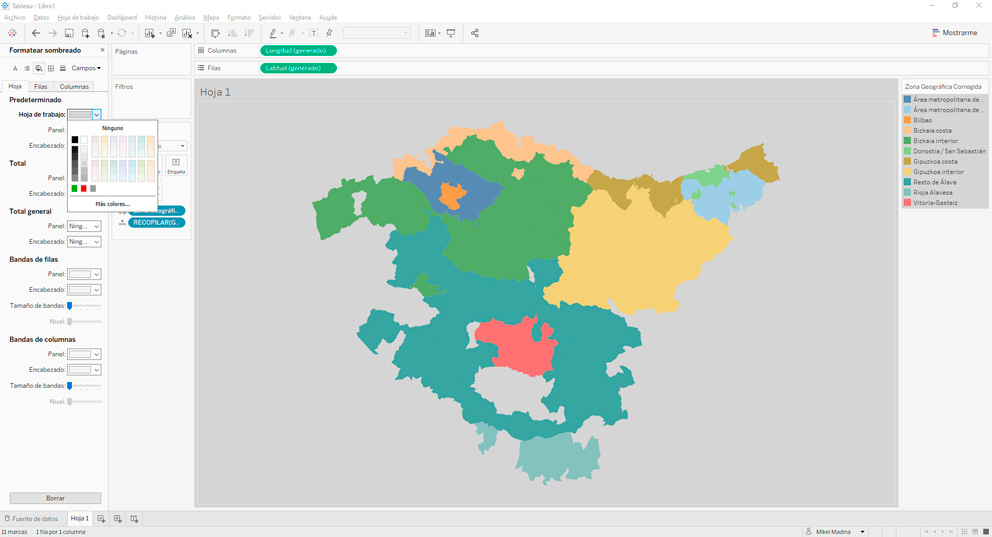The height and width of the screenshot is (537, 992).
Task: Select the alignment format icon
Action: coord(27,68)
